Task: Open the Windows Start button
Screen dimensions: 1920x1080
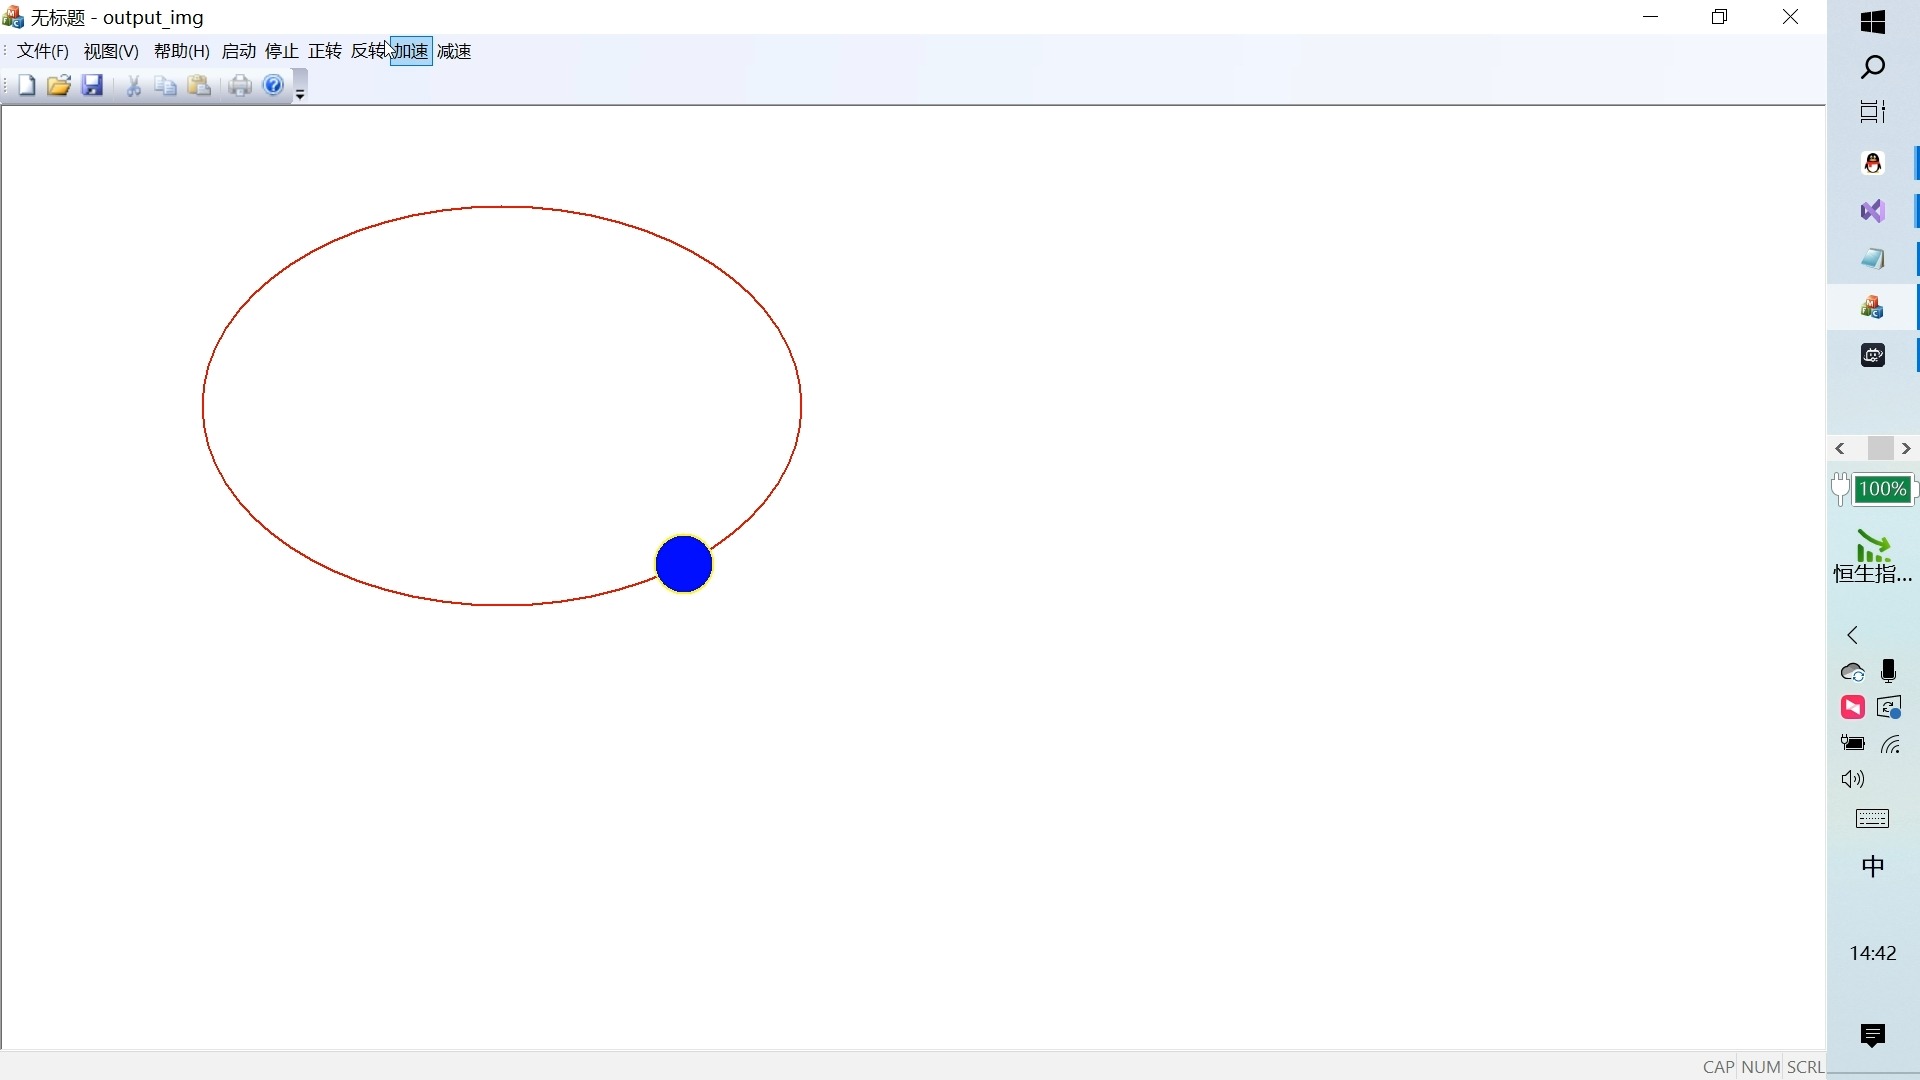Action: click(1873, 21)
